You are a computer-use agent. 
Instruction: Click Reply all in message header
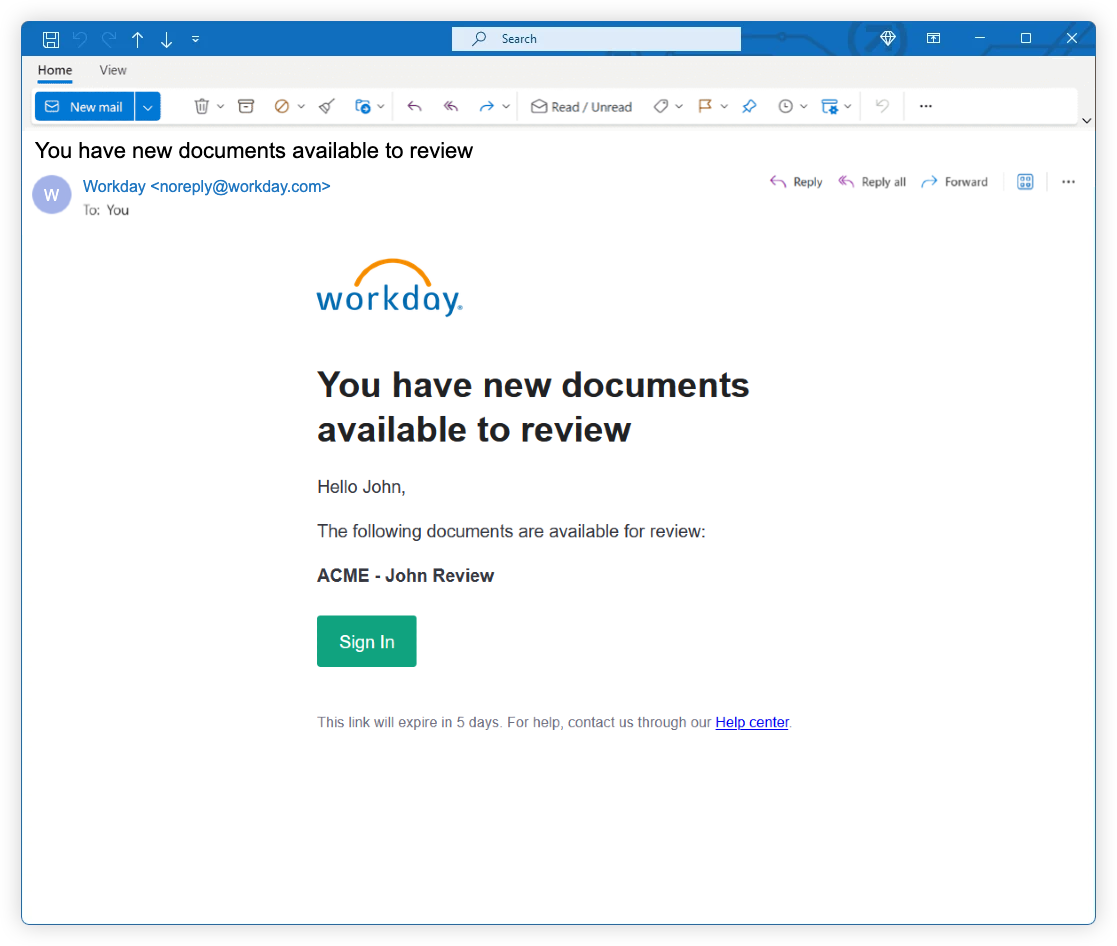click(x=871, y=182)
